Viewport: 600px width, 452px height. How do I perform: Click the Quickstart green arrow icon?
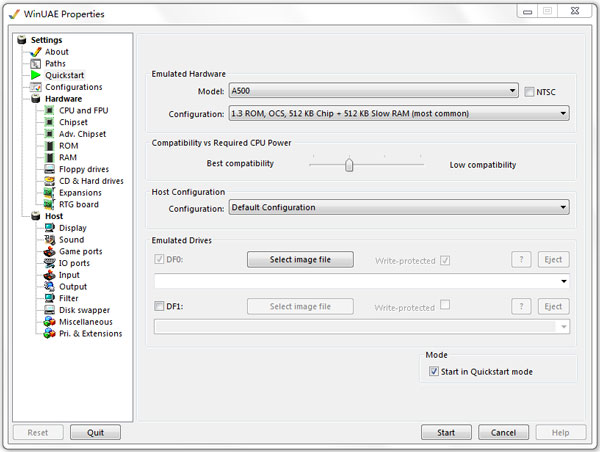point(35,75)
